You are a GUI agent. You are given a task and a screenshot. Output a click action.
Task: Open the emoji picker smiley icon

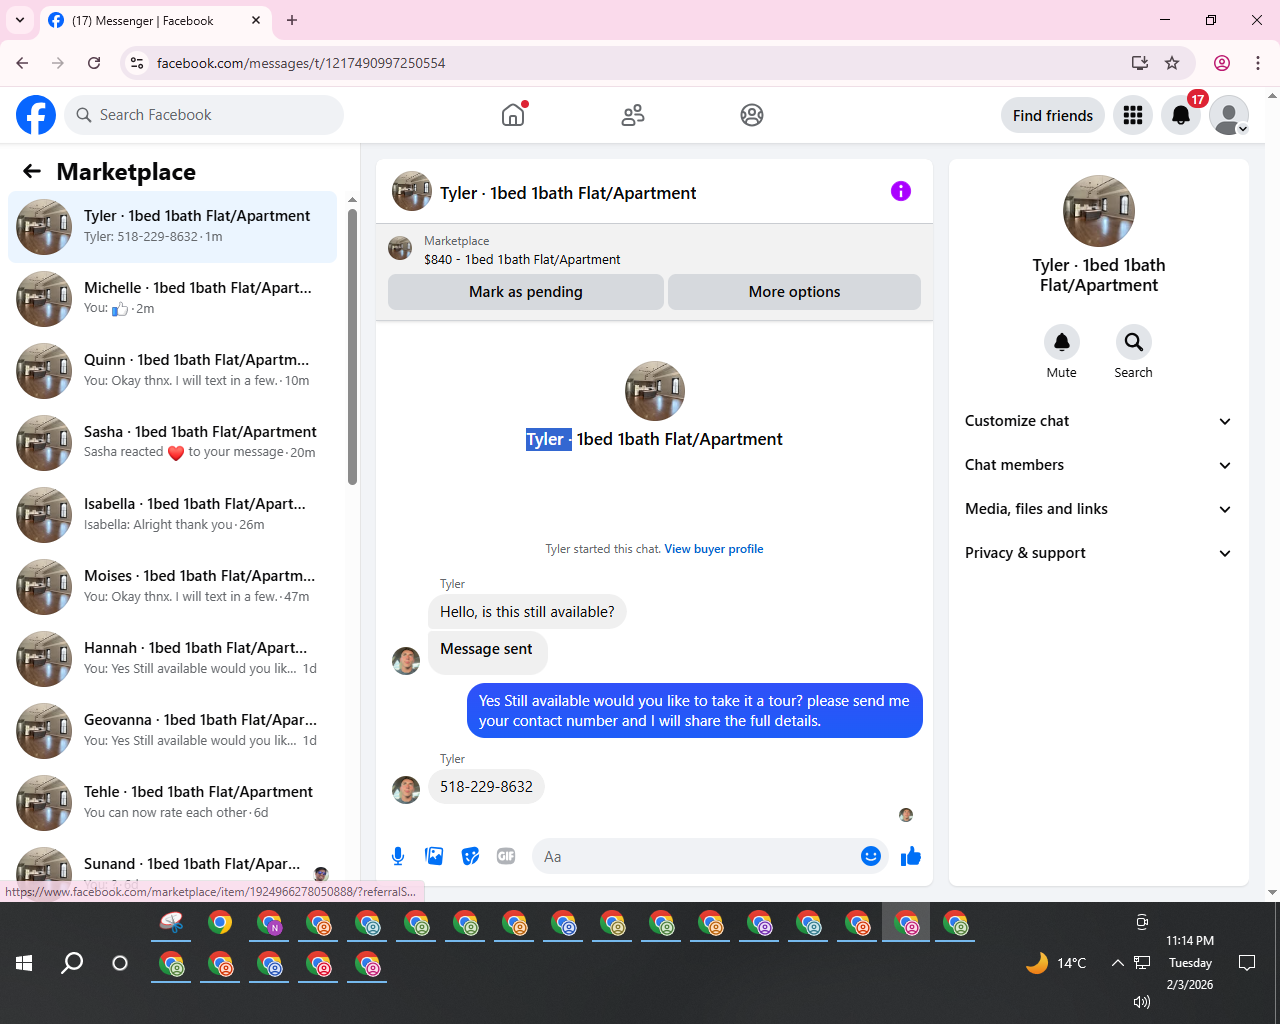871,856
